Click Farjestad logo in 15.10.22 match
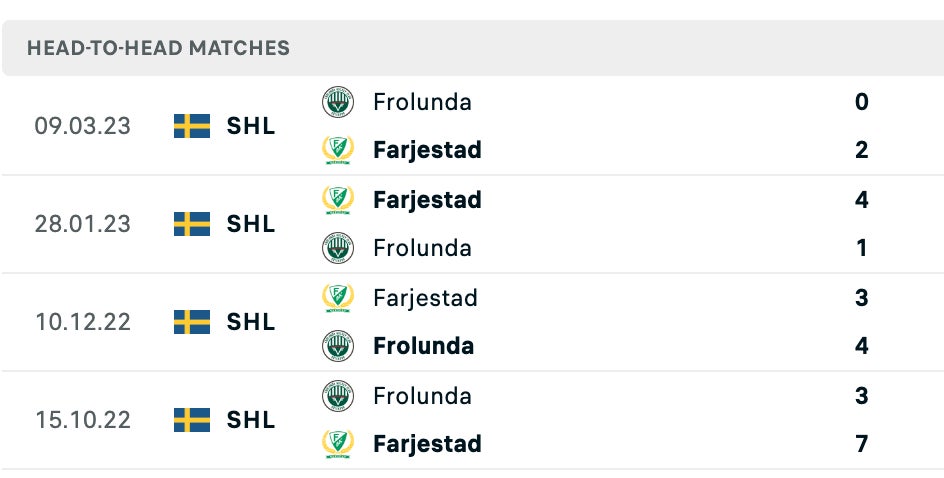The image size is (944, 478). click(338, 444)
